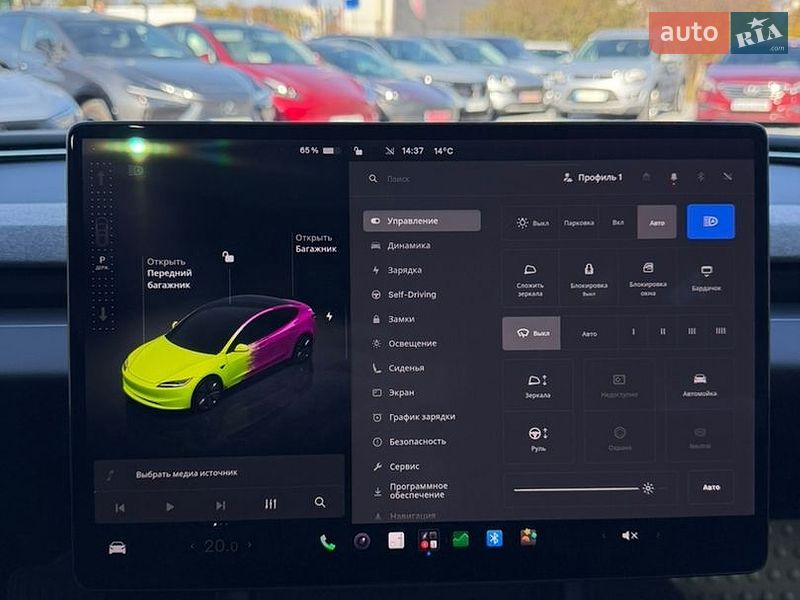The width and height of the screenshot is (800, 600).
Task: Toggle Блокировка child lock
Action: 589,279
